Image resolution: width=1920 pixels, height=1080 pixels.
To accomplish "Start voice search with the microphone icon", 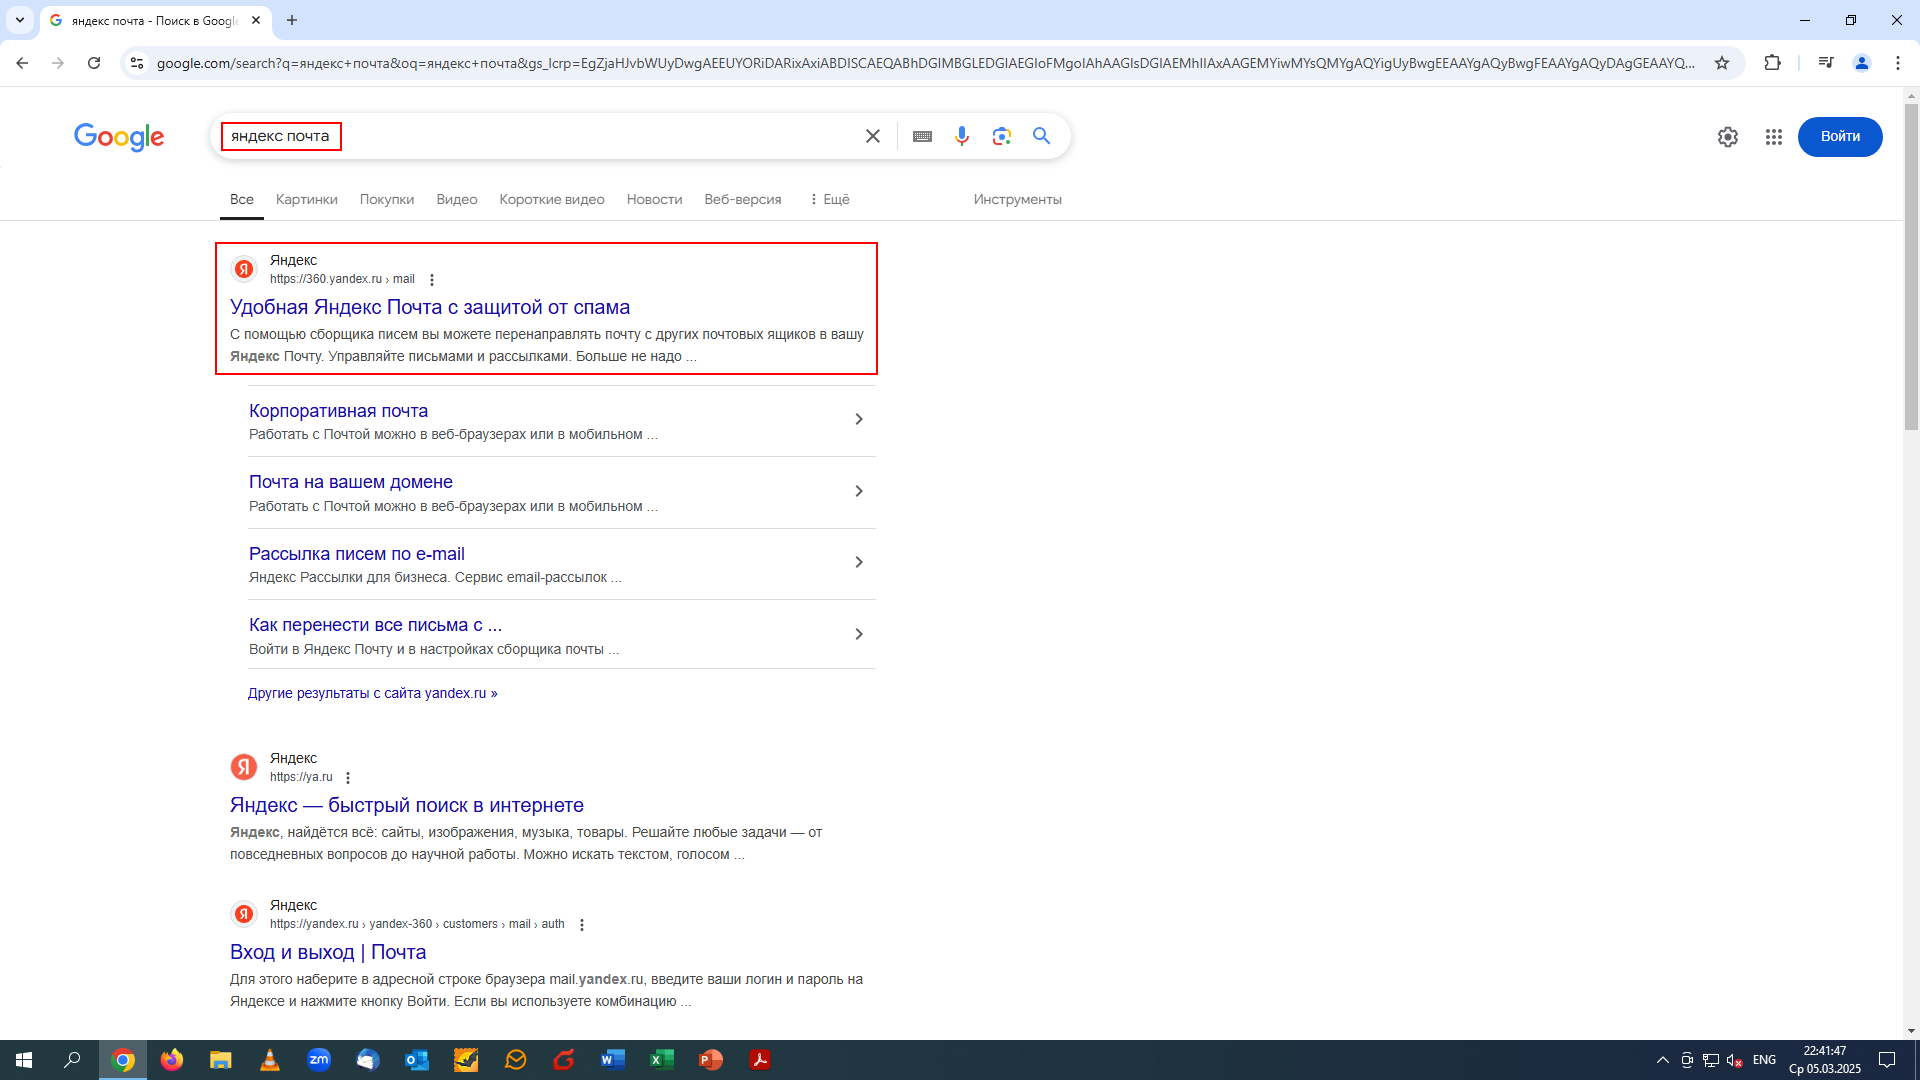I will click(962, 136).
